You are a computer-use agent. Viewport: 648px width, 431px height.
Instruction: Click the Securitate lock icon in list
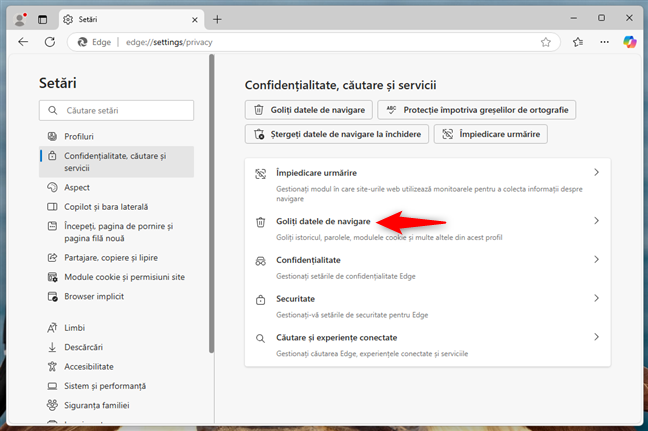[260, 300]
